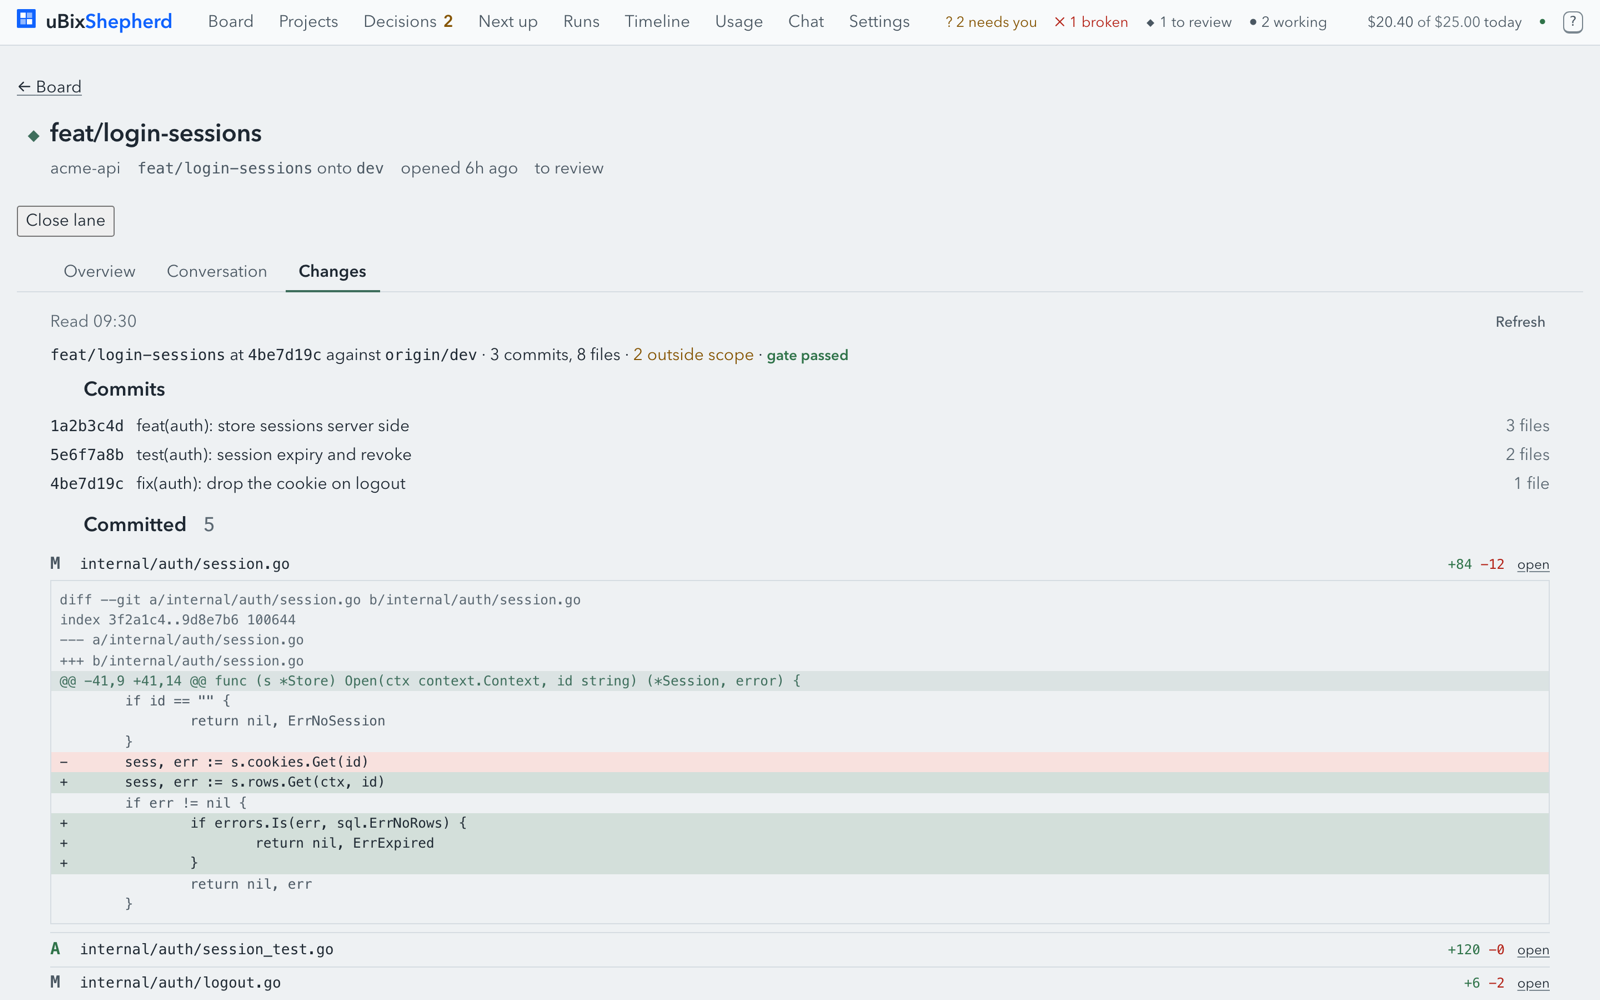Open the Timeline page

(657, 21)
